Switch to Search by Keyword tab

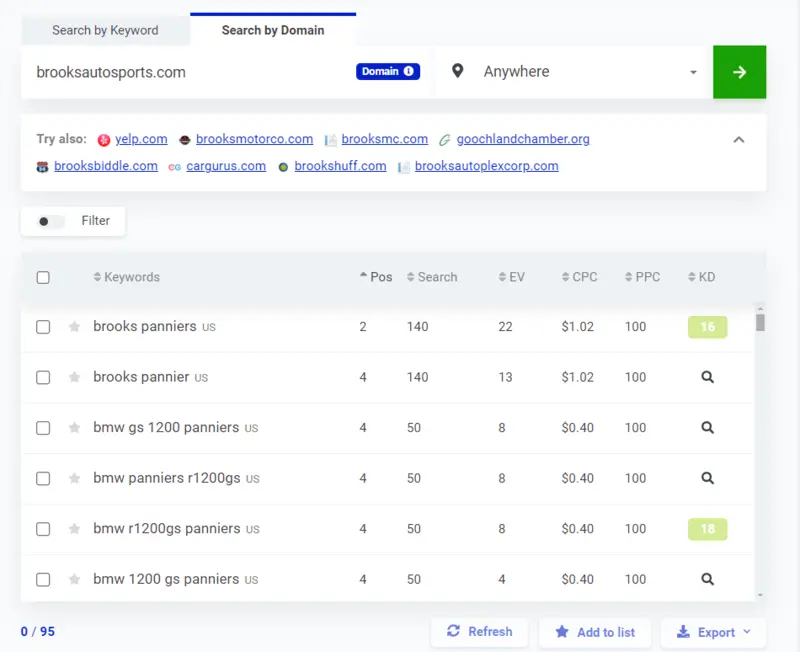pyautogui.click(x=105, y=30)
